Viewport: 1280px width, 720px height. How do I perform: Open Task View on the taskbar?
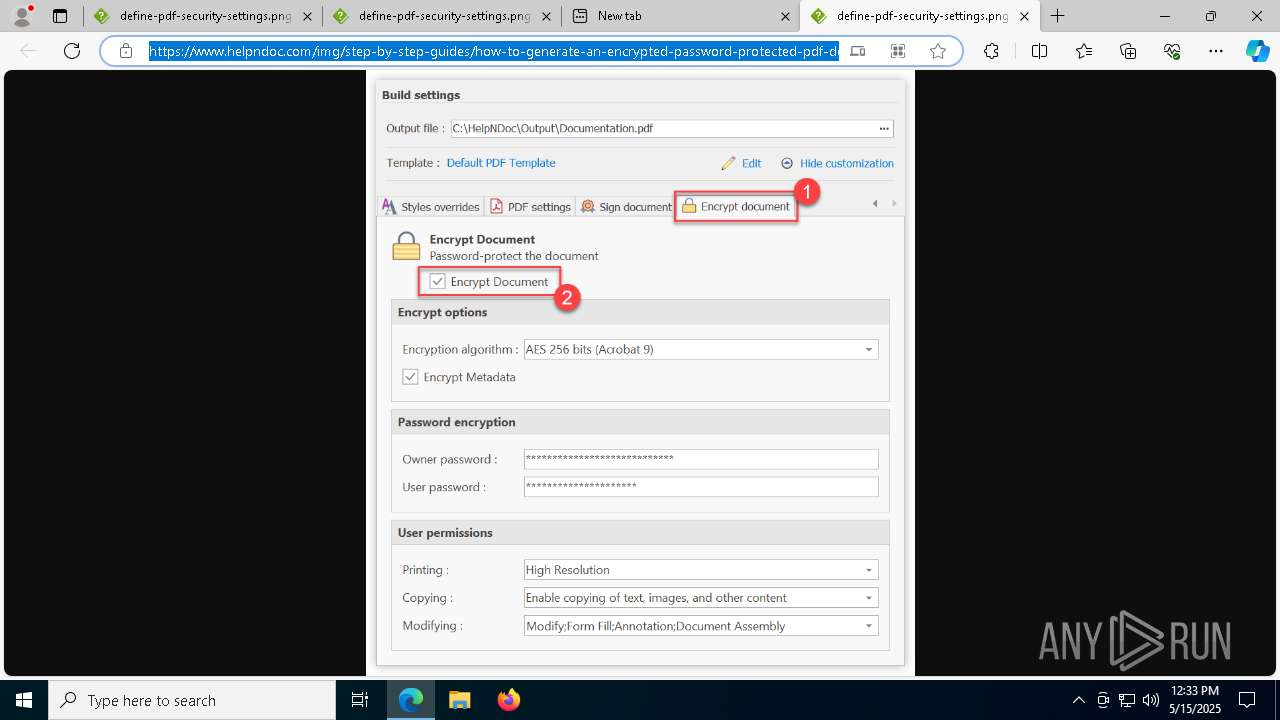(360, 700)
